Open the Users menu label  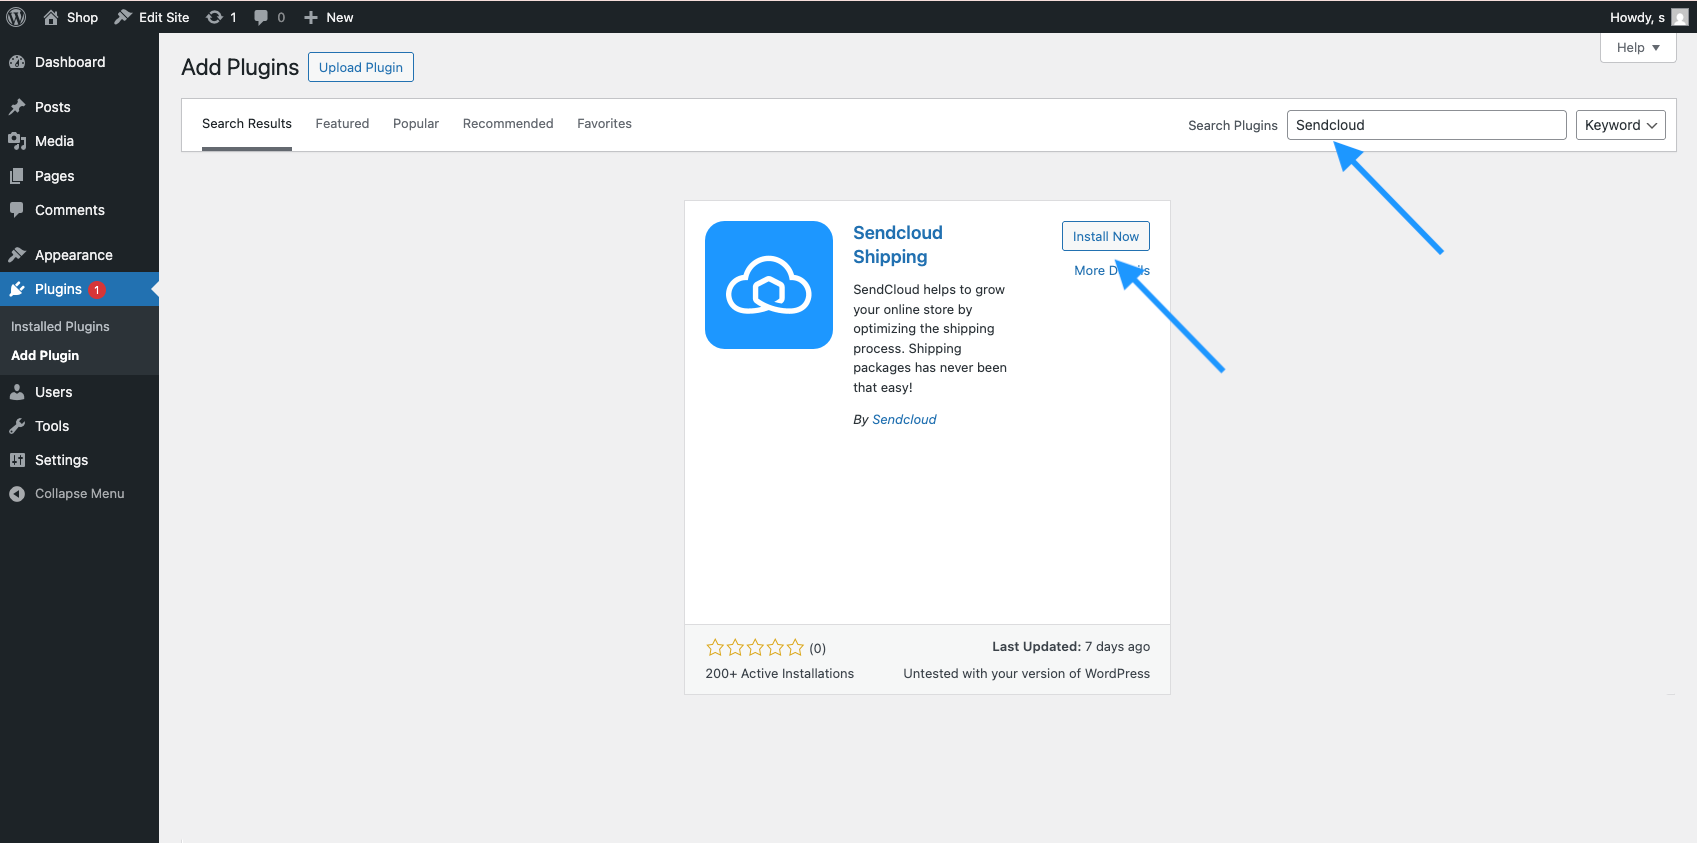pyautogui.click(x=54, y=392)
